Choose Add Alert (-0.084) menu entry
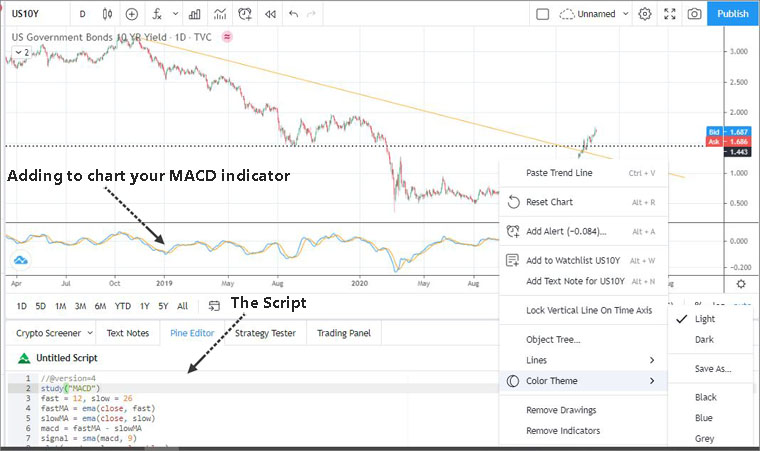The width and height of the screenshot is (760, 451). (584, 231)
